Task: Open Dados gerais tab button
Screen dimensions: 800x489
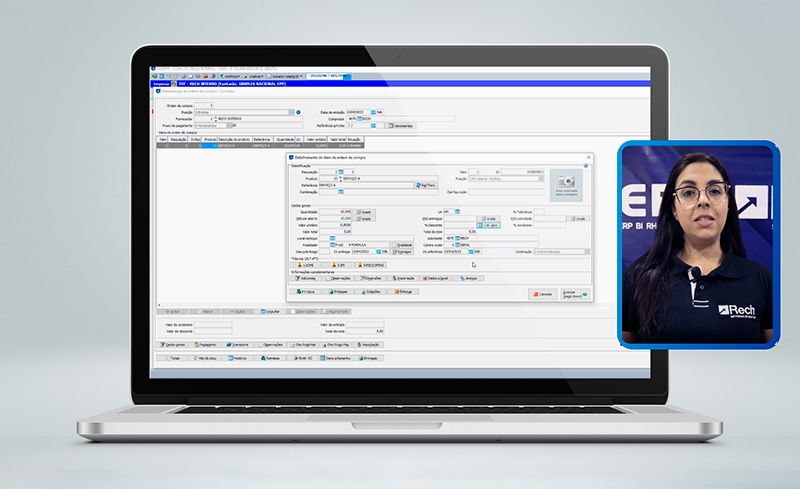Action: click(173, 345)
